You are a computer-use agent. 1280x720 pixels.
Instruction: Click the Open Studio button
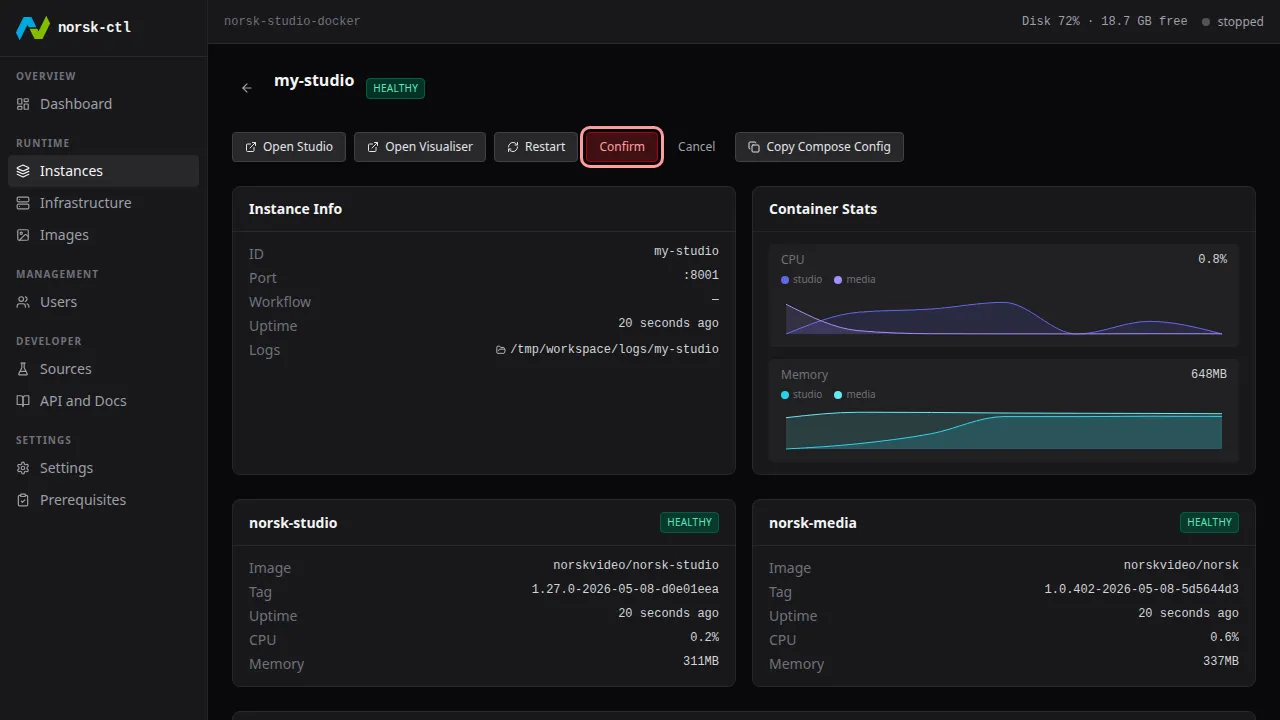289,147
